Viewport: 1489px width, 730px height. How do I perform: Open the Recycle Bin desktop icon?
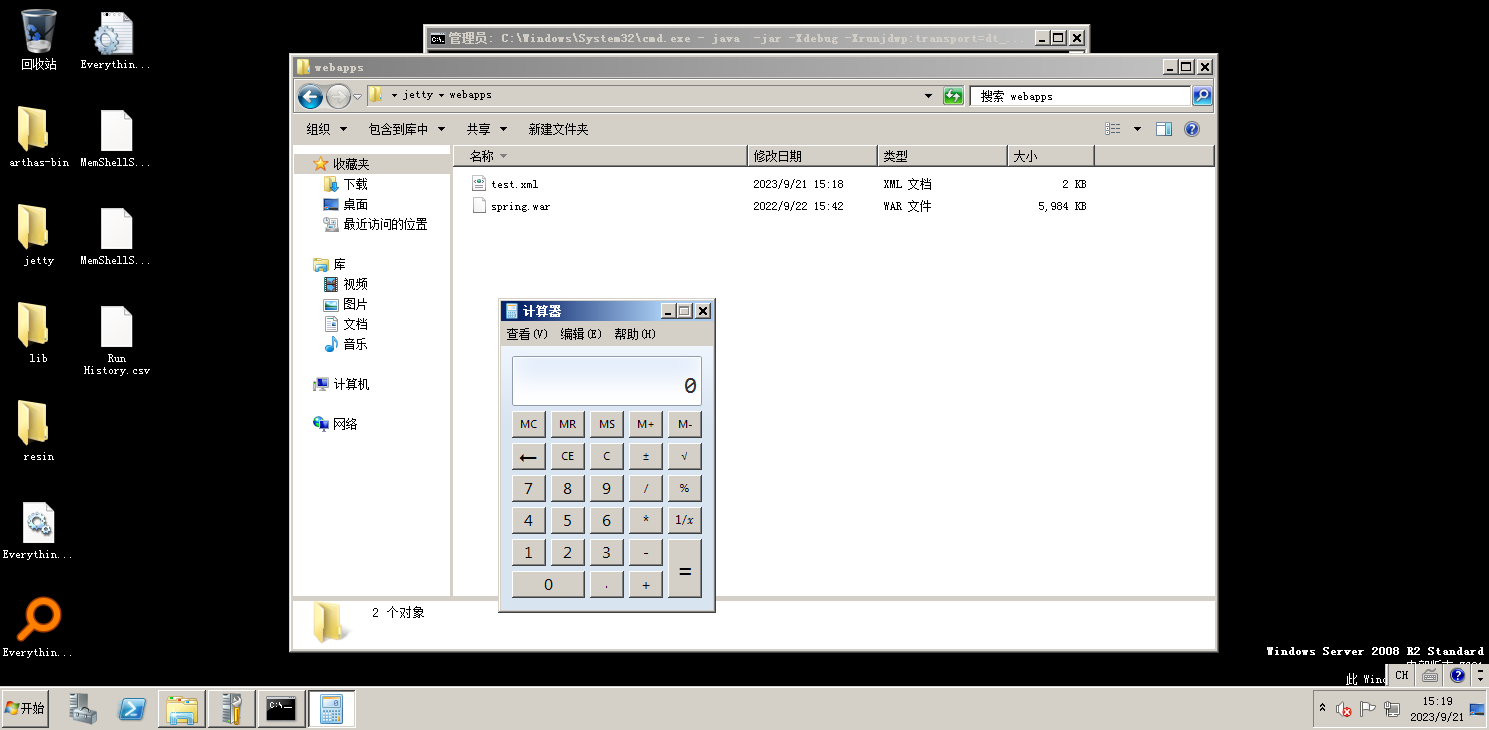pos(39,40)
